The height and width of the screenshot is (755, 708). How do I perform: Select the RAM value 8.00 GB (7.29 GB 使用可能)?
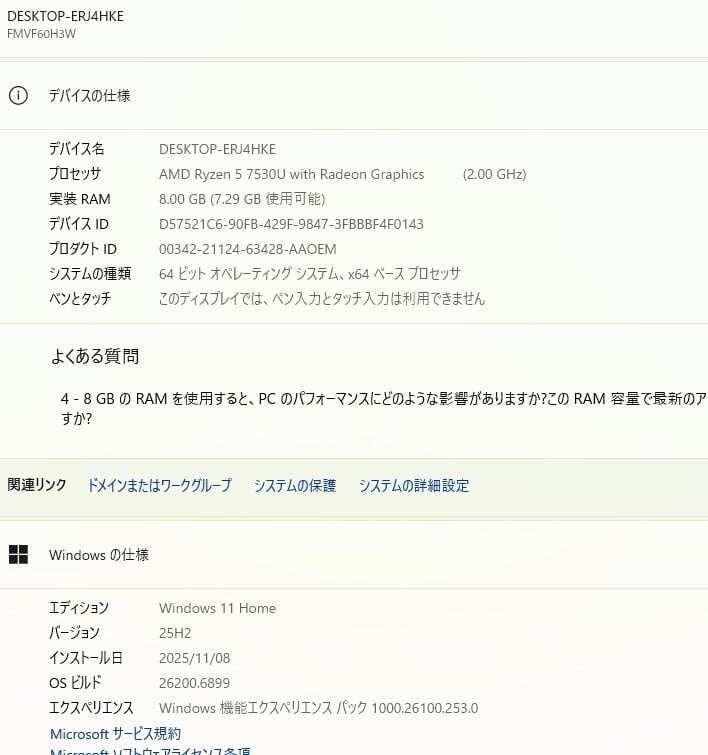[x=242, y=199]
